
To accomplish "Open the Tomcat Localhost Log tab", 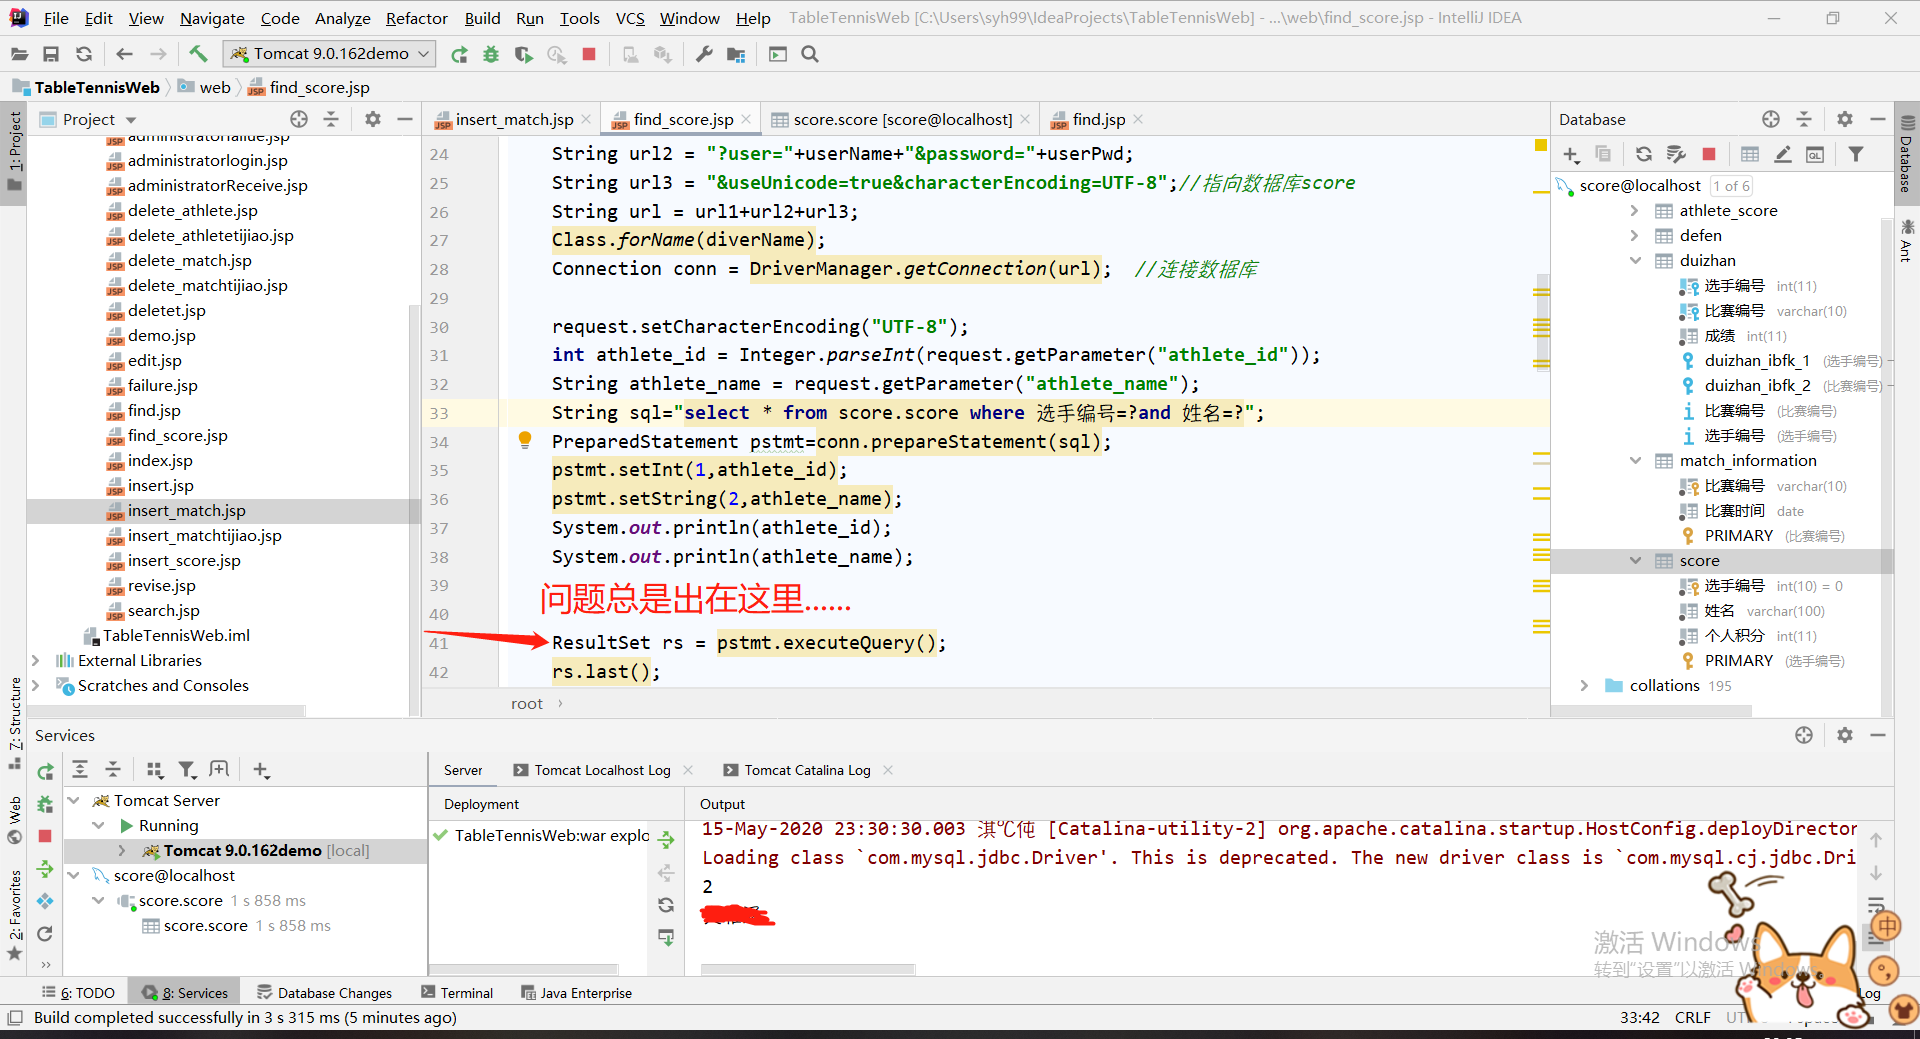I will pos(602,770).
